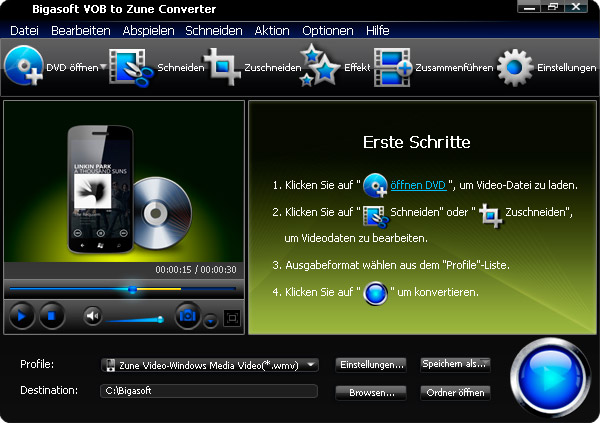Click the playback seek bar handle
The width and height of the screenshot is (600, 423).
point(132,289)
